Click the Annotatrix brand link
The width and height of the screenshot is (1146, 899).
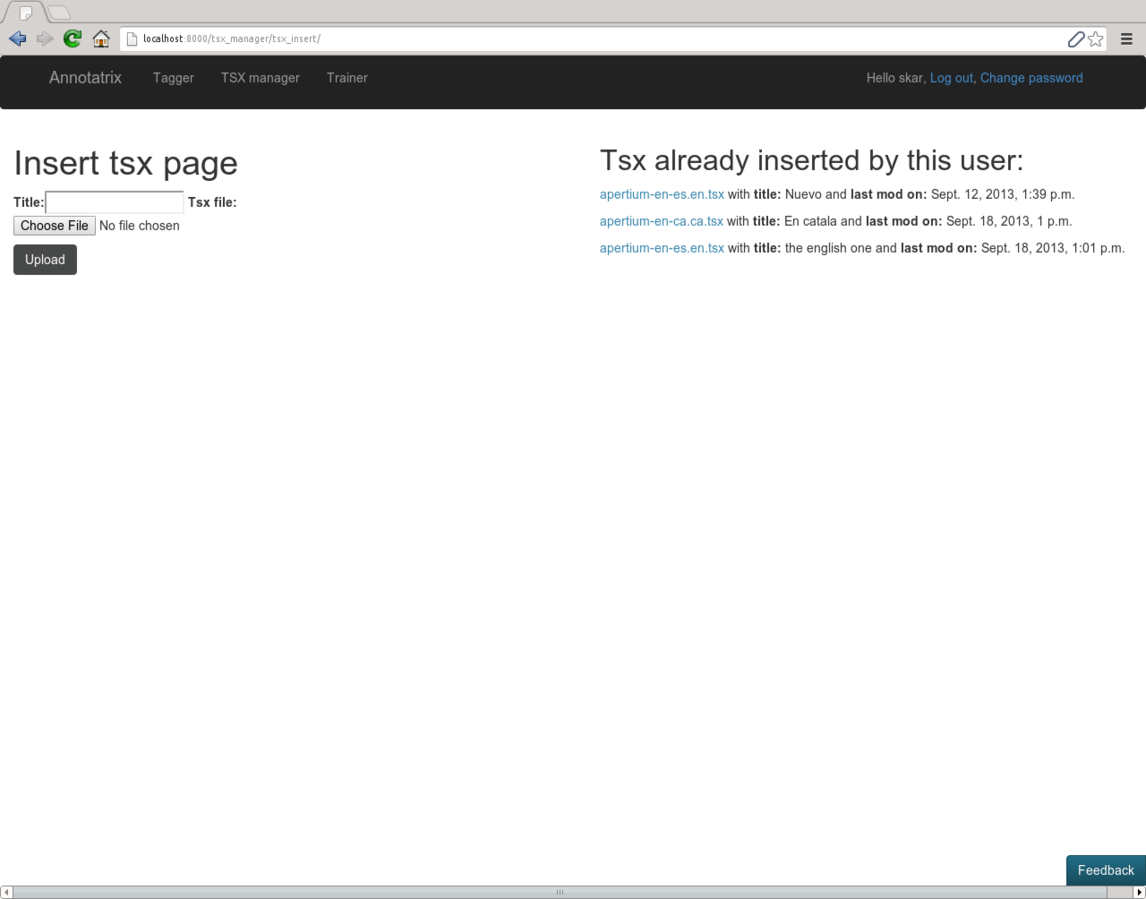[x=85, y=78]
